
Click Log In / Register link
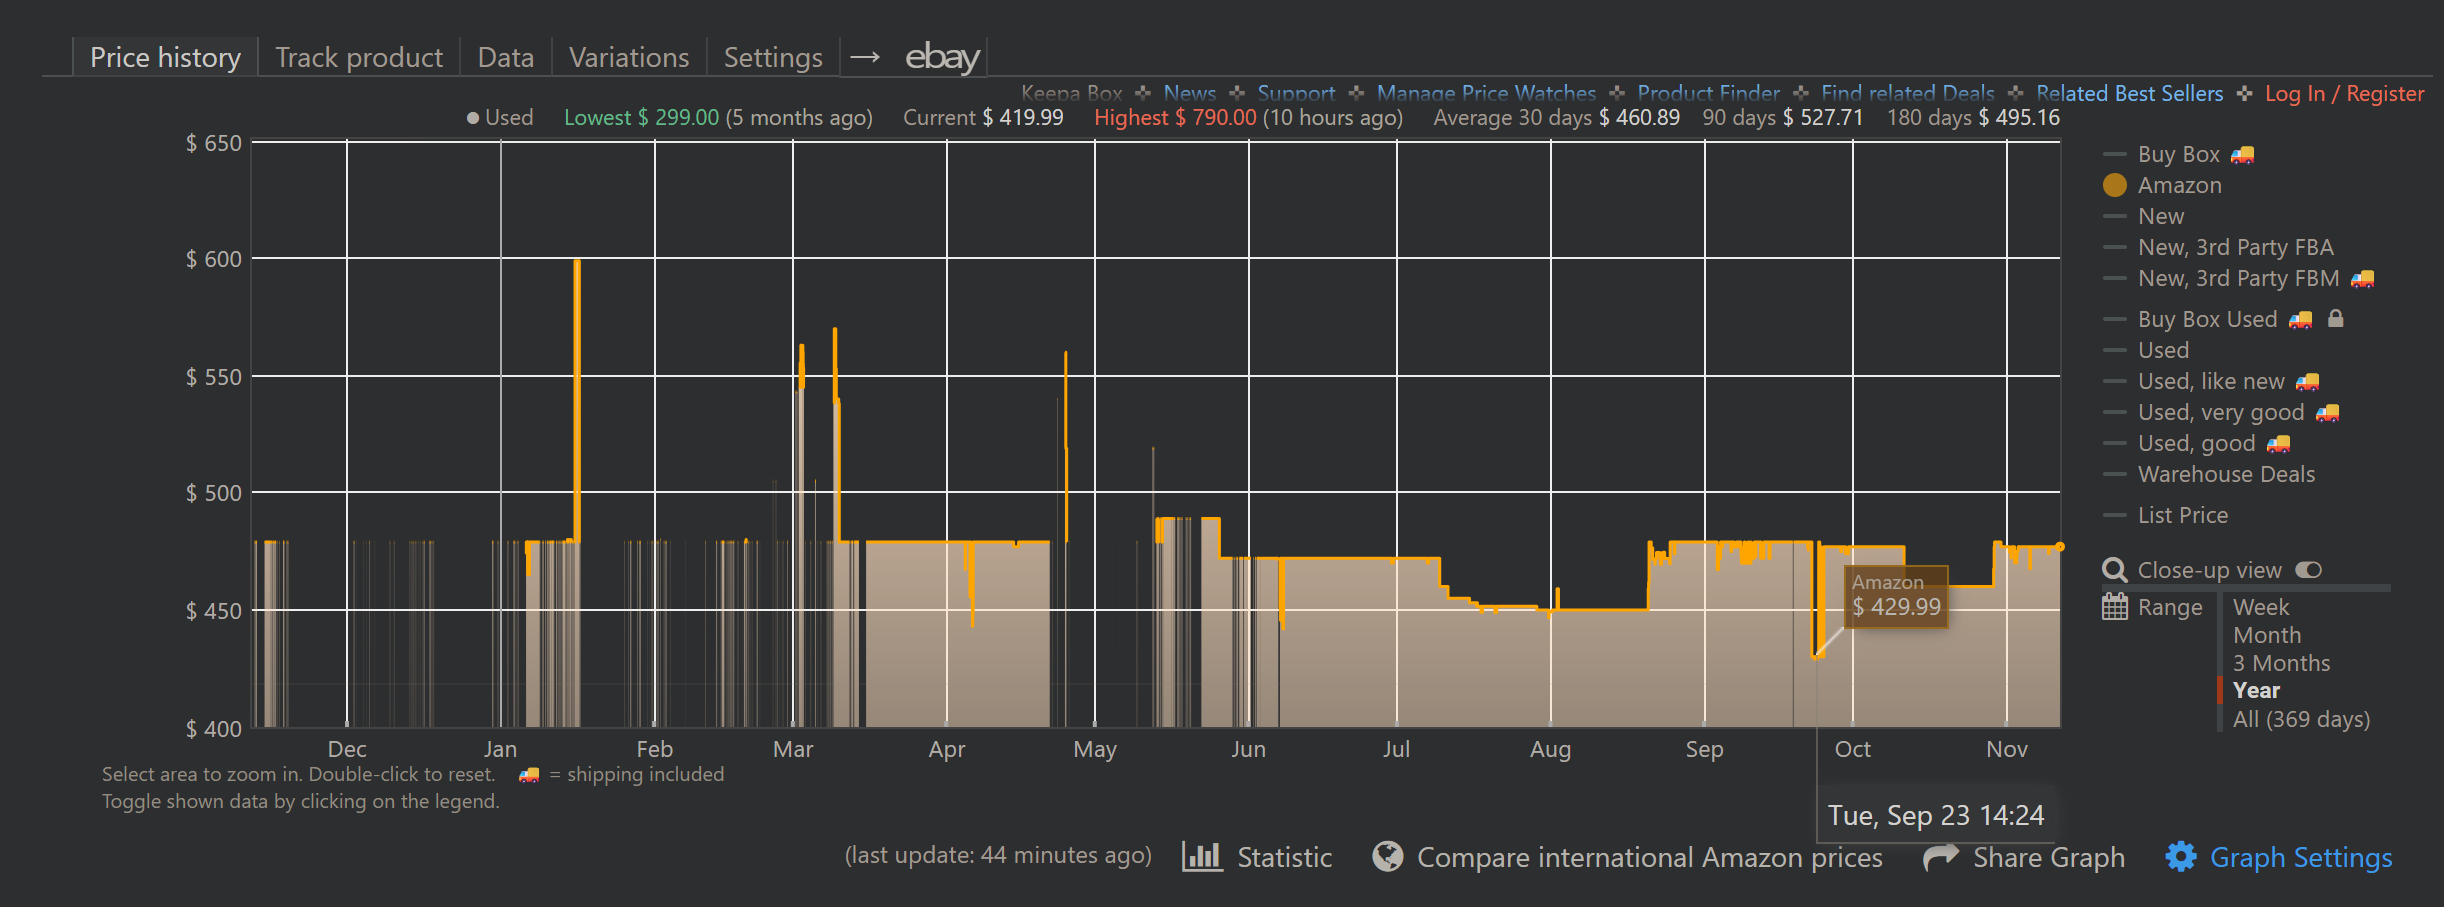tap(2344, 94)
